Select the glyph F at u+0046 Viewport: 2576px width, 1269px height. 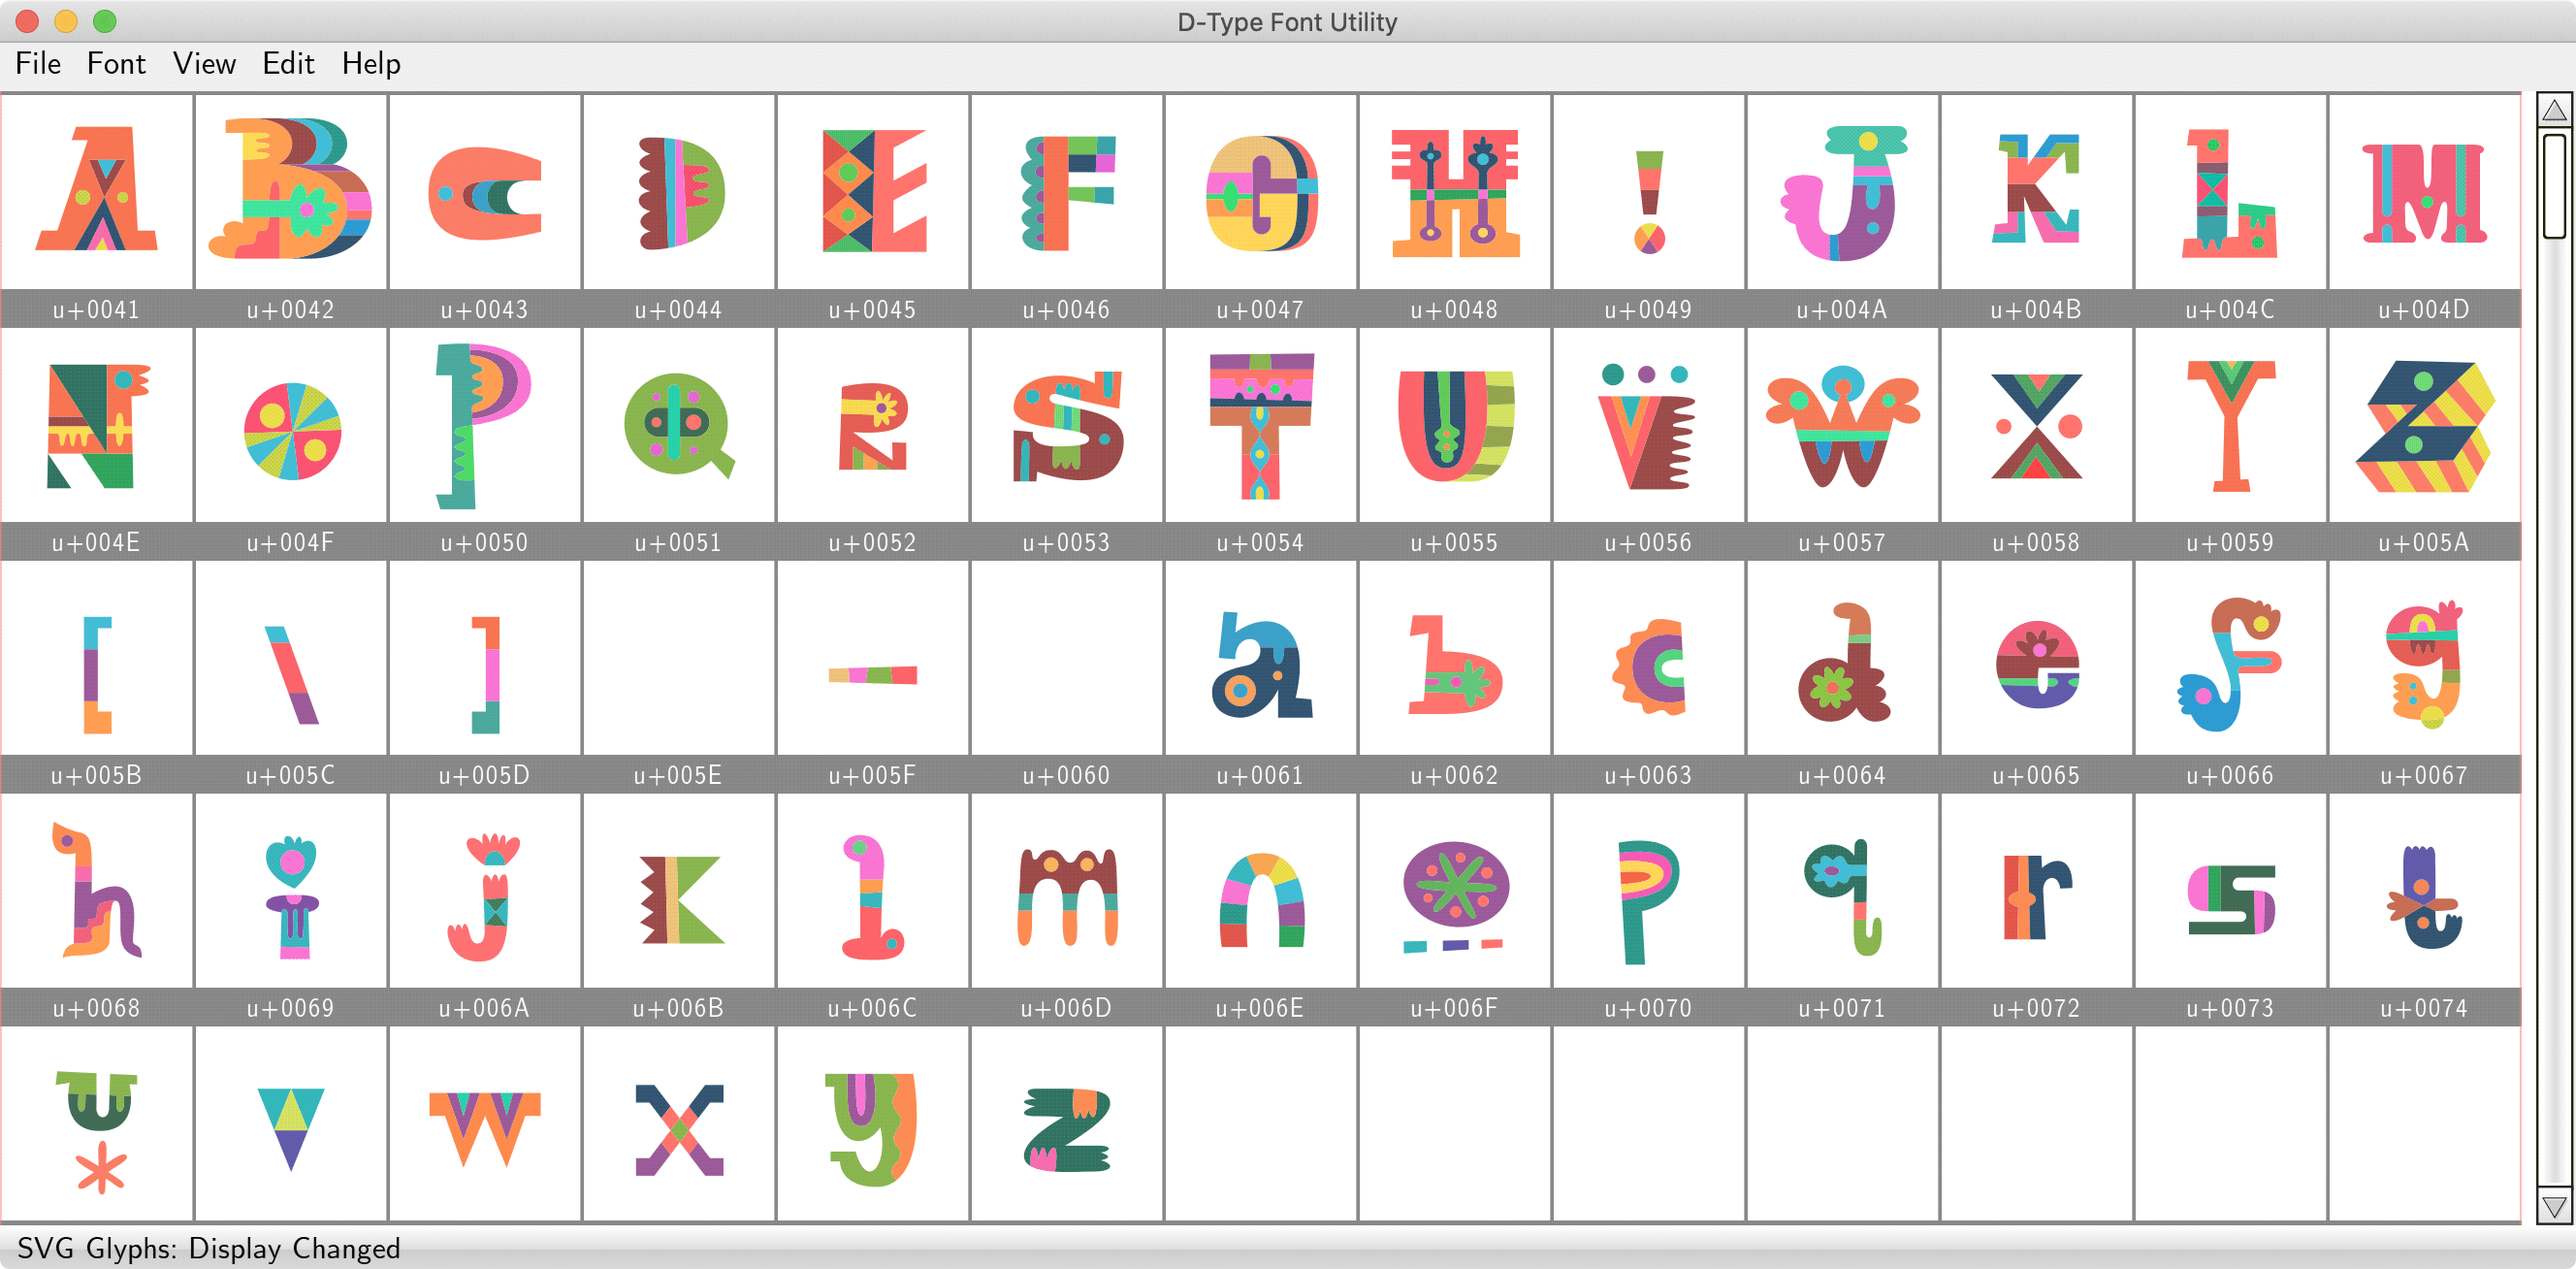point(1068,193)
